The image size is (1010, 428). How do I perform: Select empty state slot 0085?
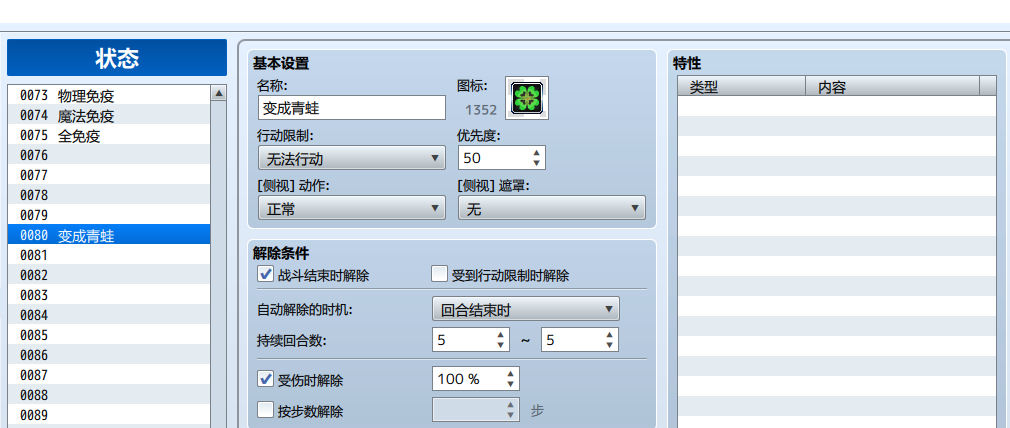pyautogui.click(x=109, y=335)
